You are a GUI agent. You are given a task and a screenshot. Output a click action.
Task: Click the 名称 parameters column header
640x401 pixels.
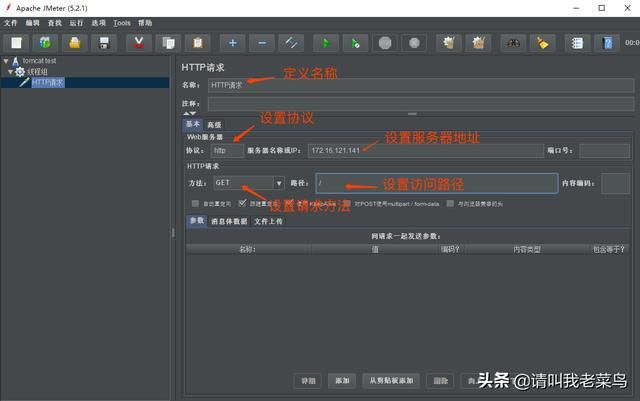click(248, 249)
